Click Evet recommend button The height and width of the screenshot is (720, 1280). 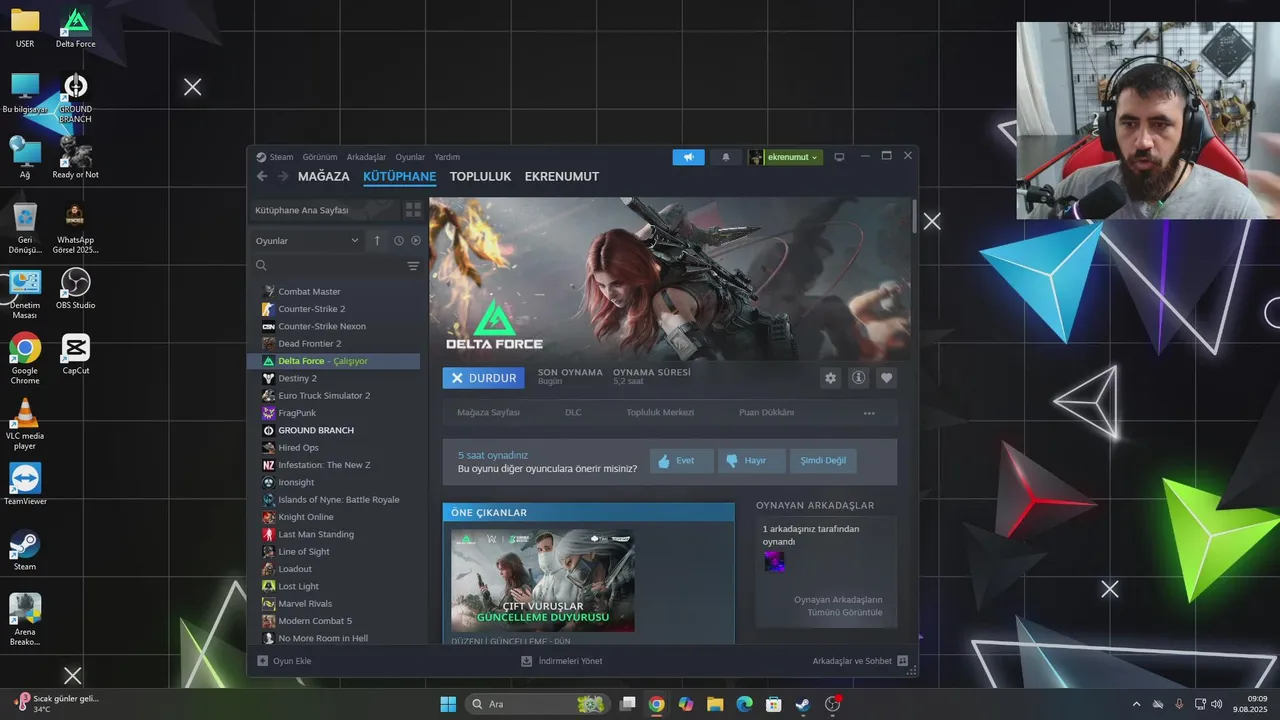(682, 461)
